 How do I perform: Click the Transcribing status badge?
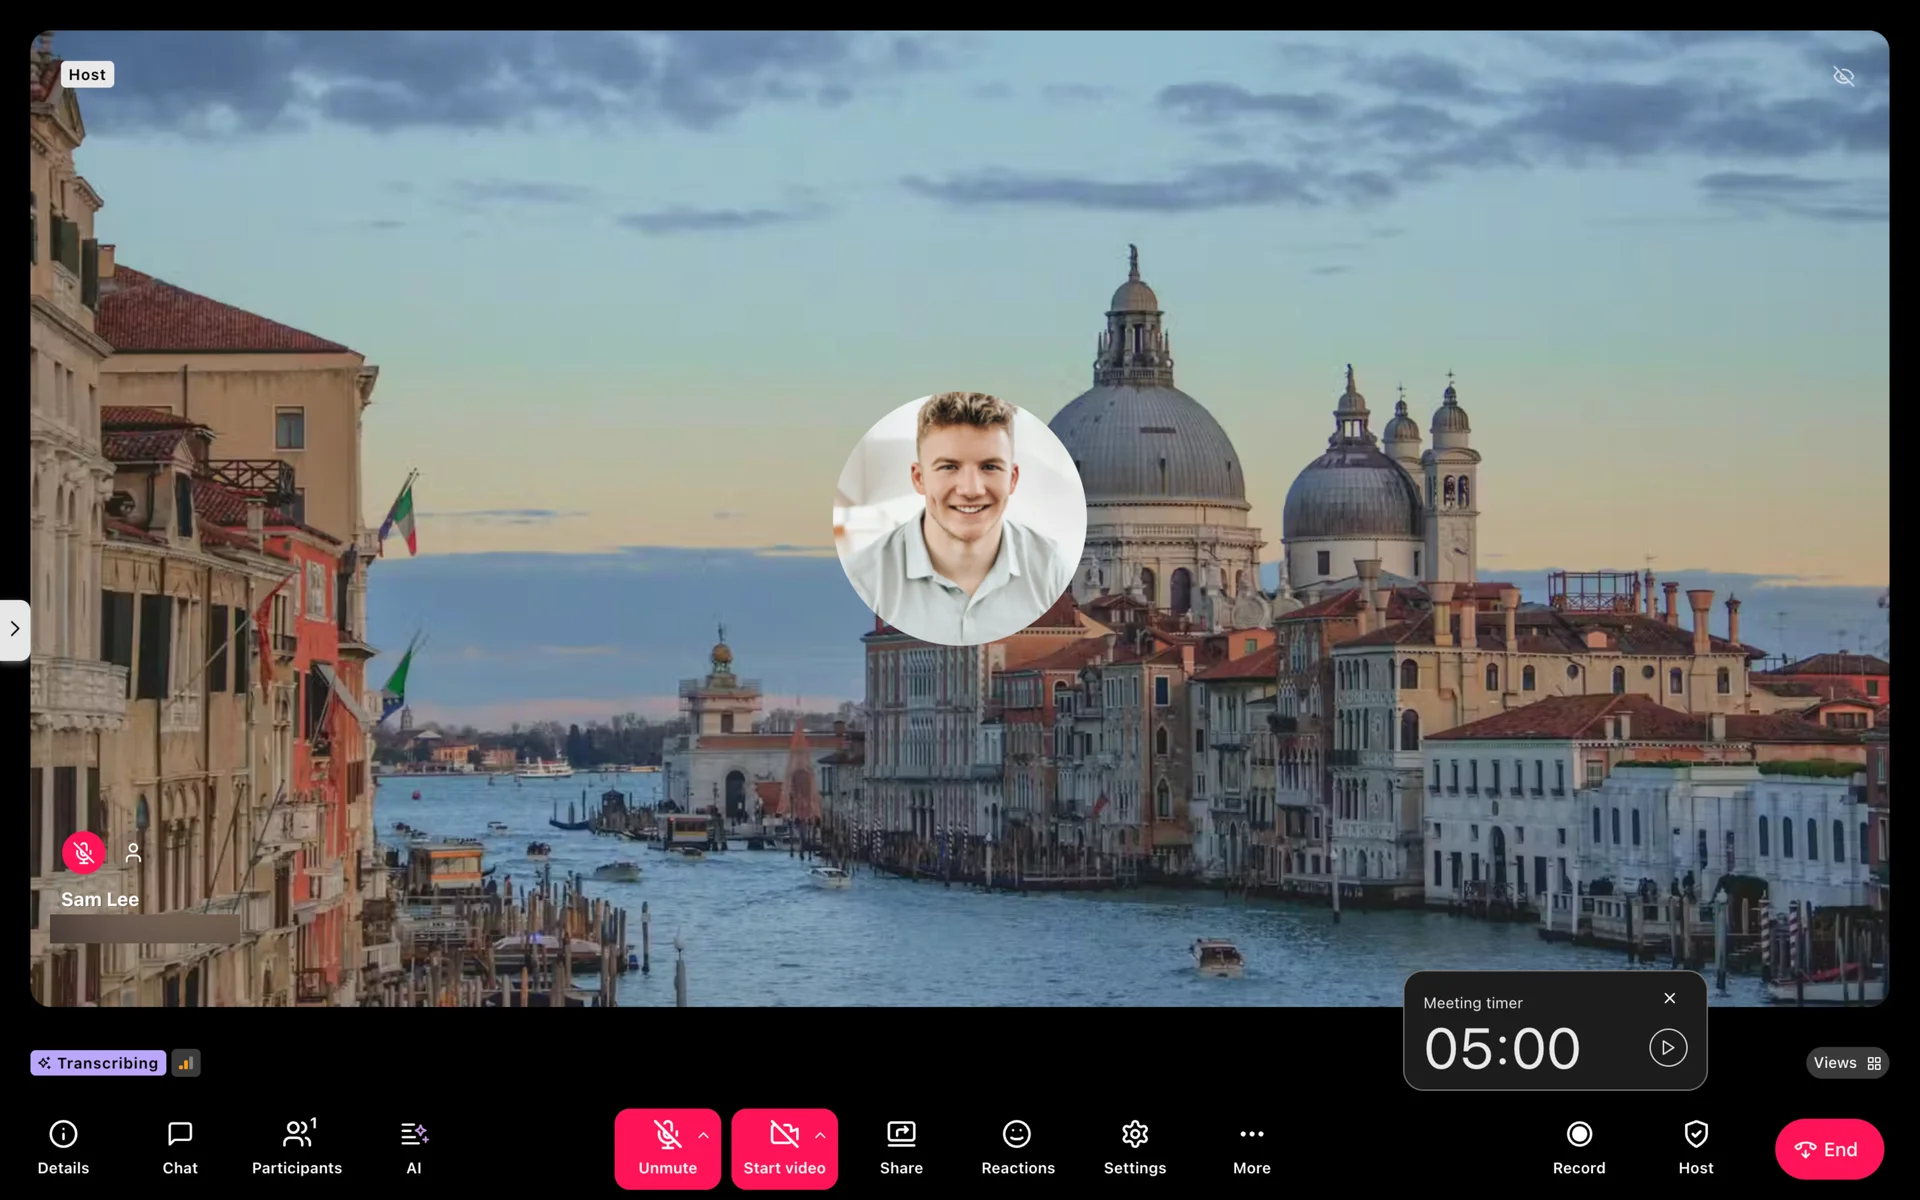[x=98, y=1063]
